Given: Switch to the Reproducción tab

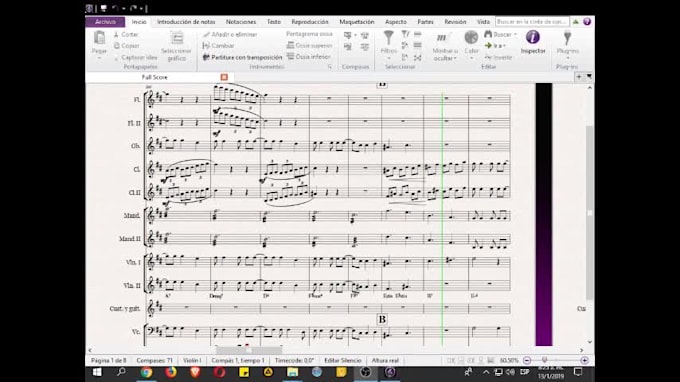Looking at the screenshot, I should point(310,22).
